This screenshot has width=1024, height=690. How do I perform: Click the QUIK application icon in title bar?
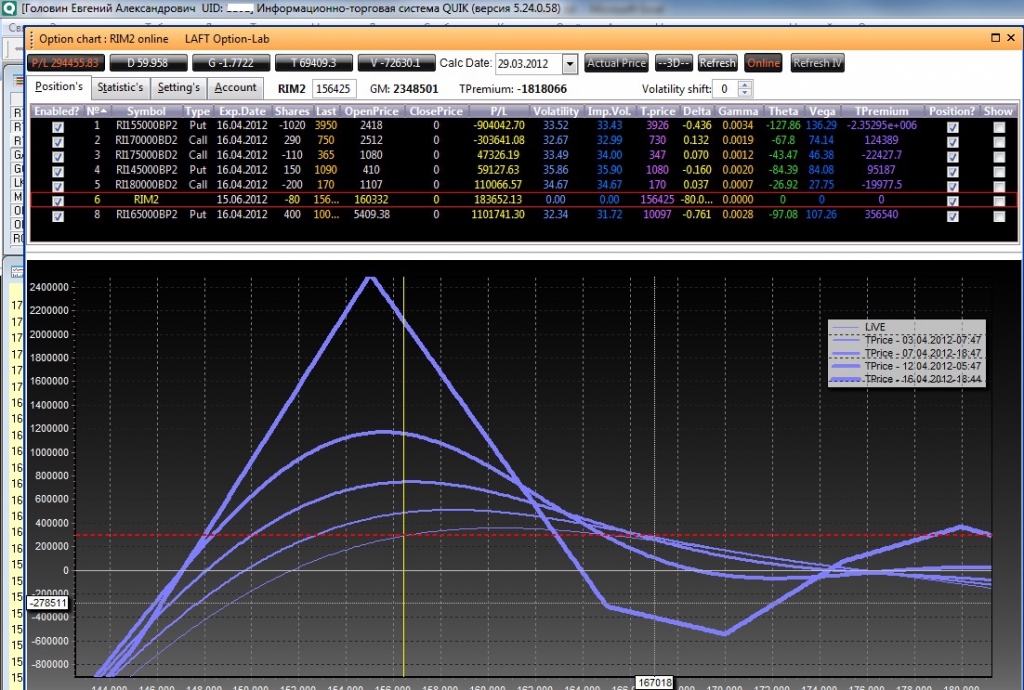point(9,8)
